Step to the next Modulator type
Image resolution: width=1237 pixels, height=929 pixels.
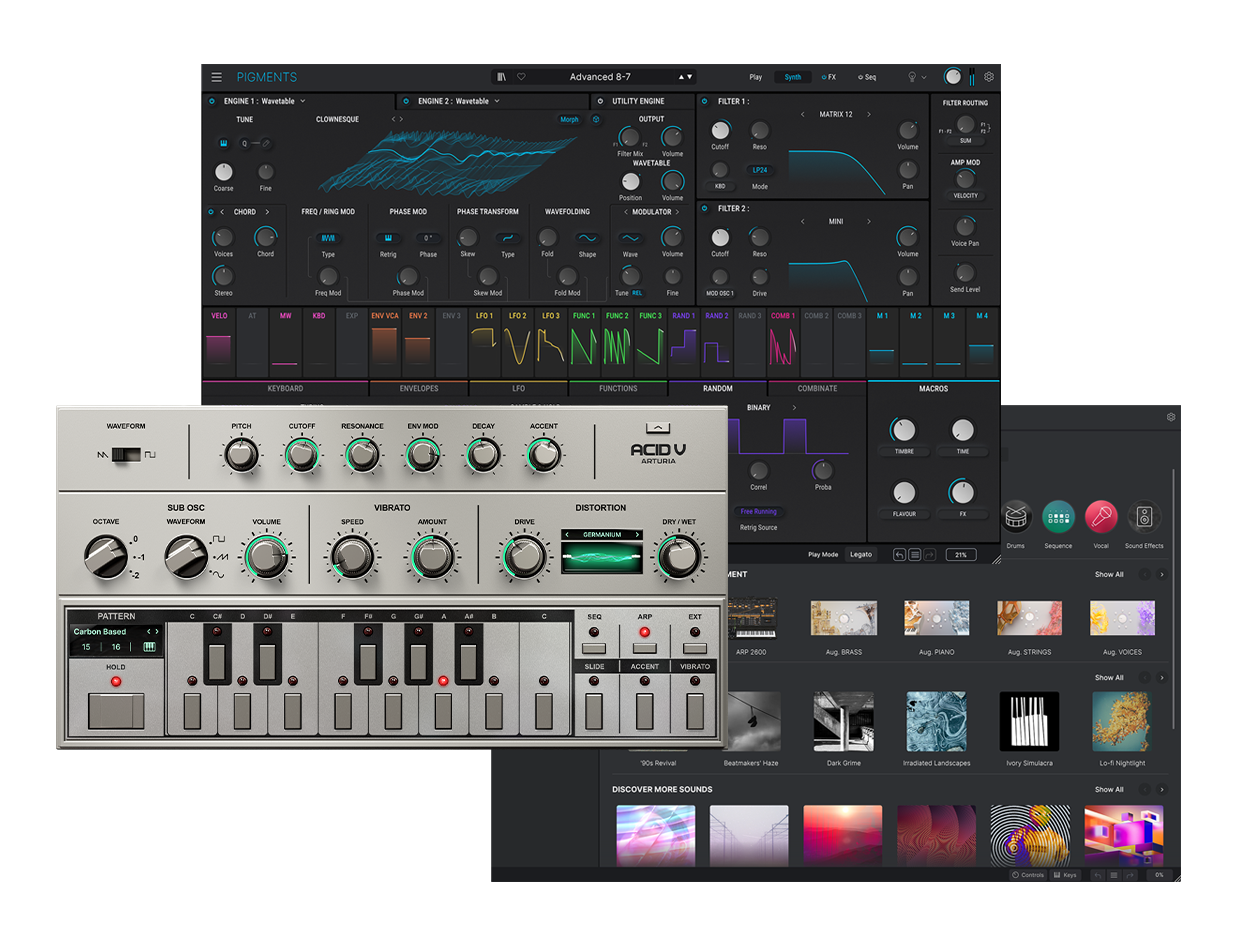(x=677, y=212)
